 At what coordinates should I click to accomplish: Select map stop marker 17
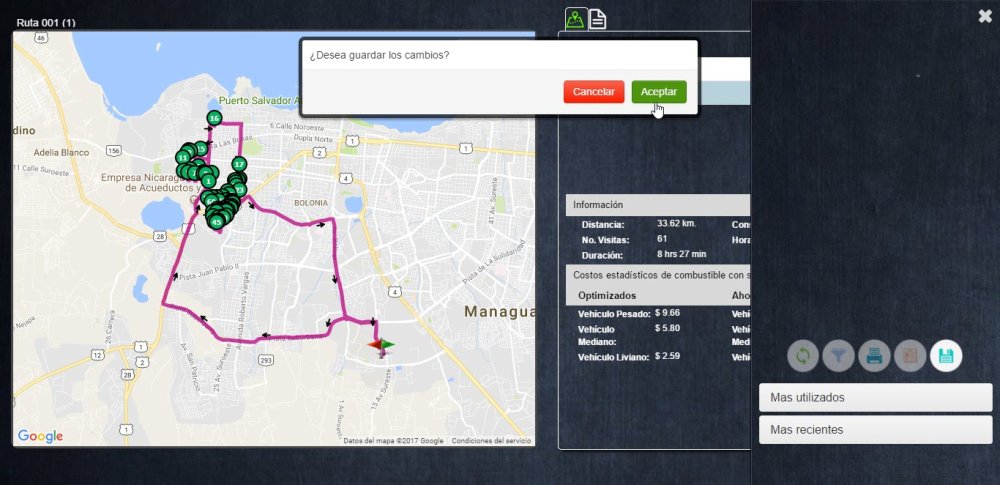tap(239, 164)
